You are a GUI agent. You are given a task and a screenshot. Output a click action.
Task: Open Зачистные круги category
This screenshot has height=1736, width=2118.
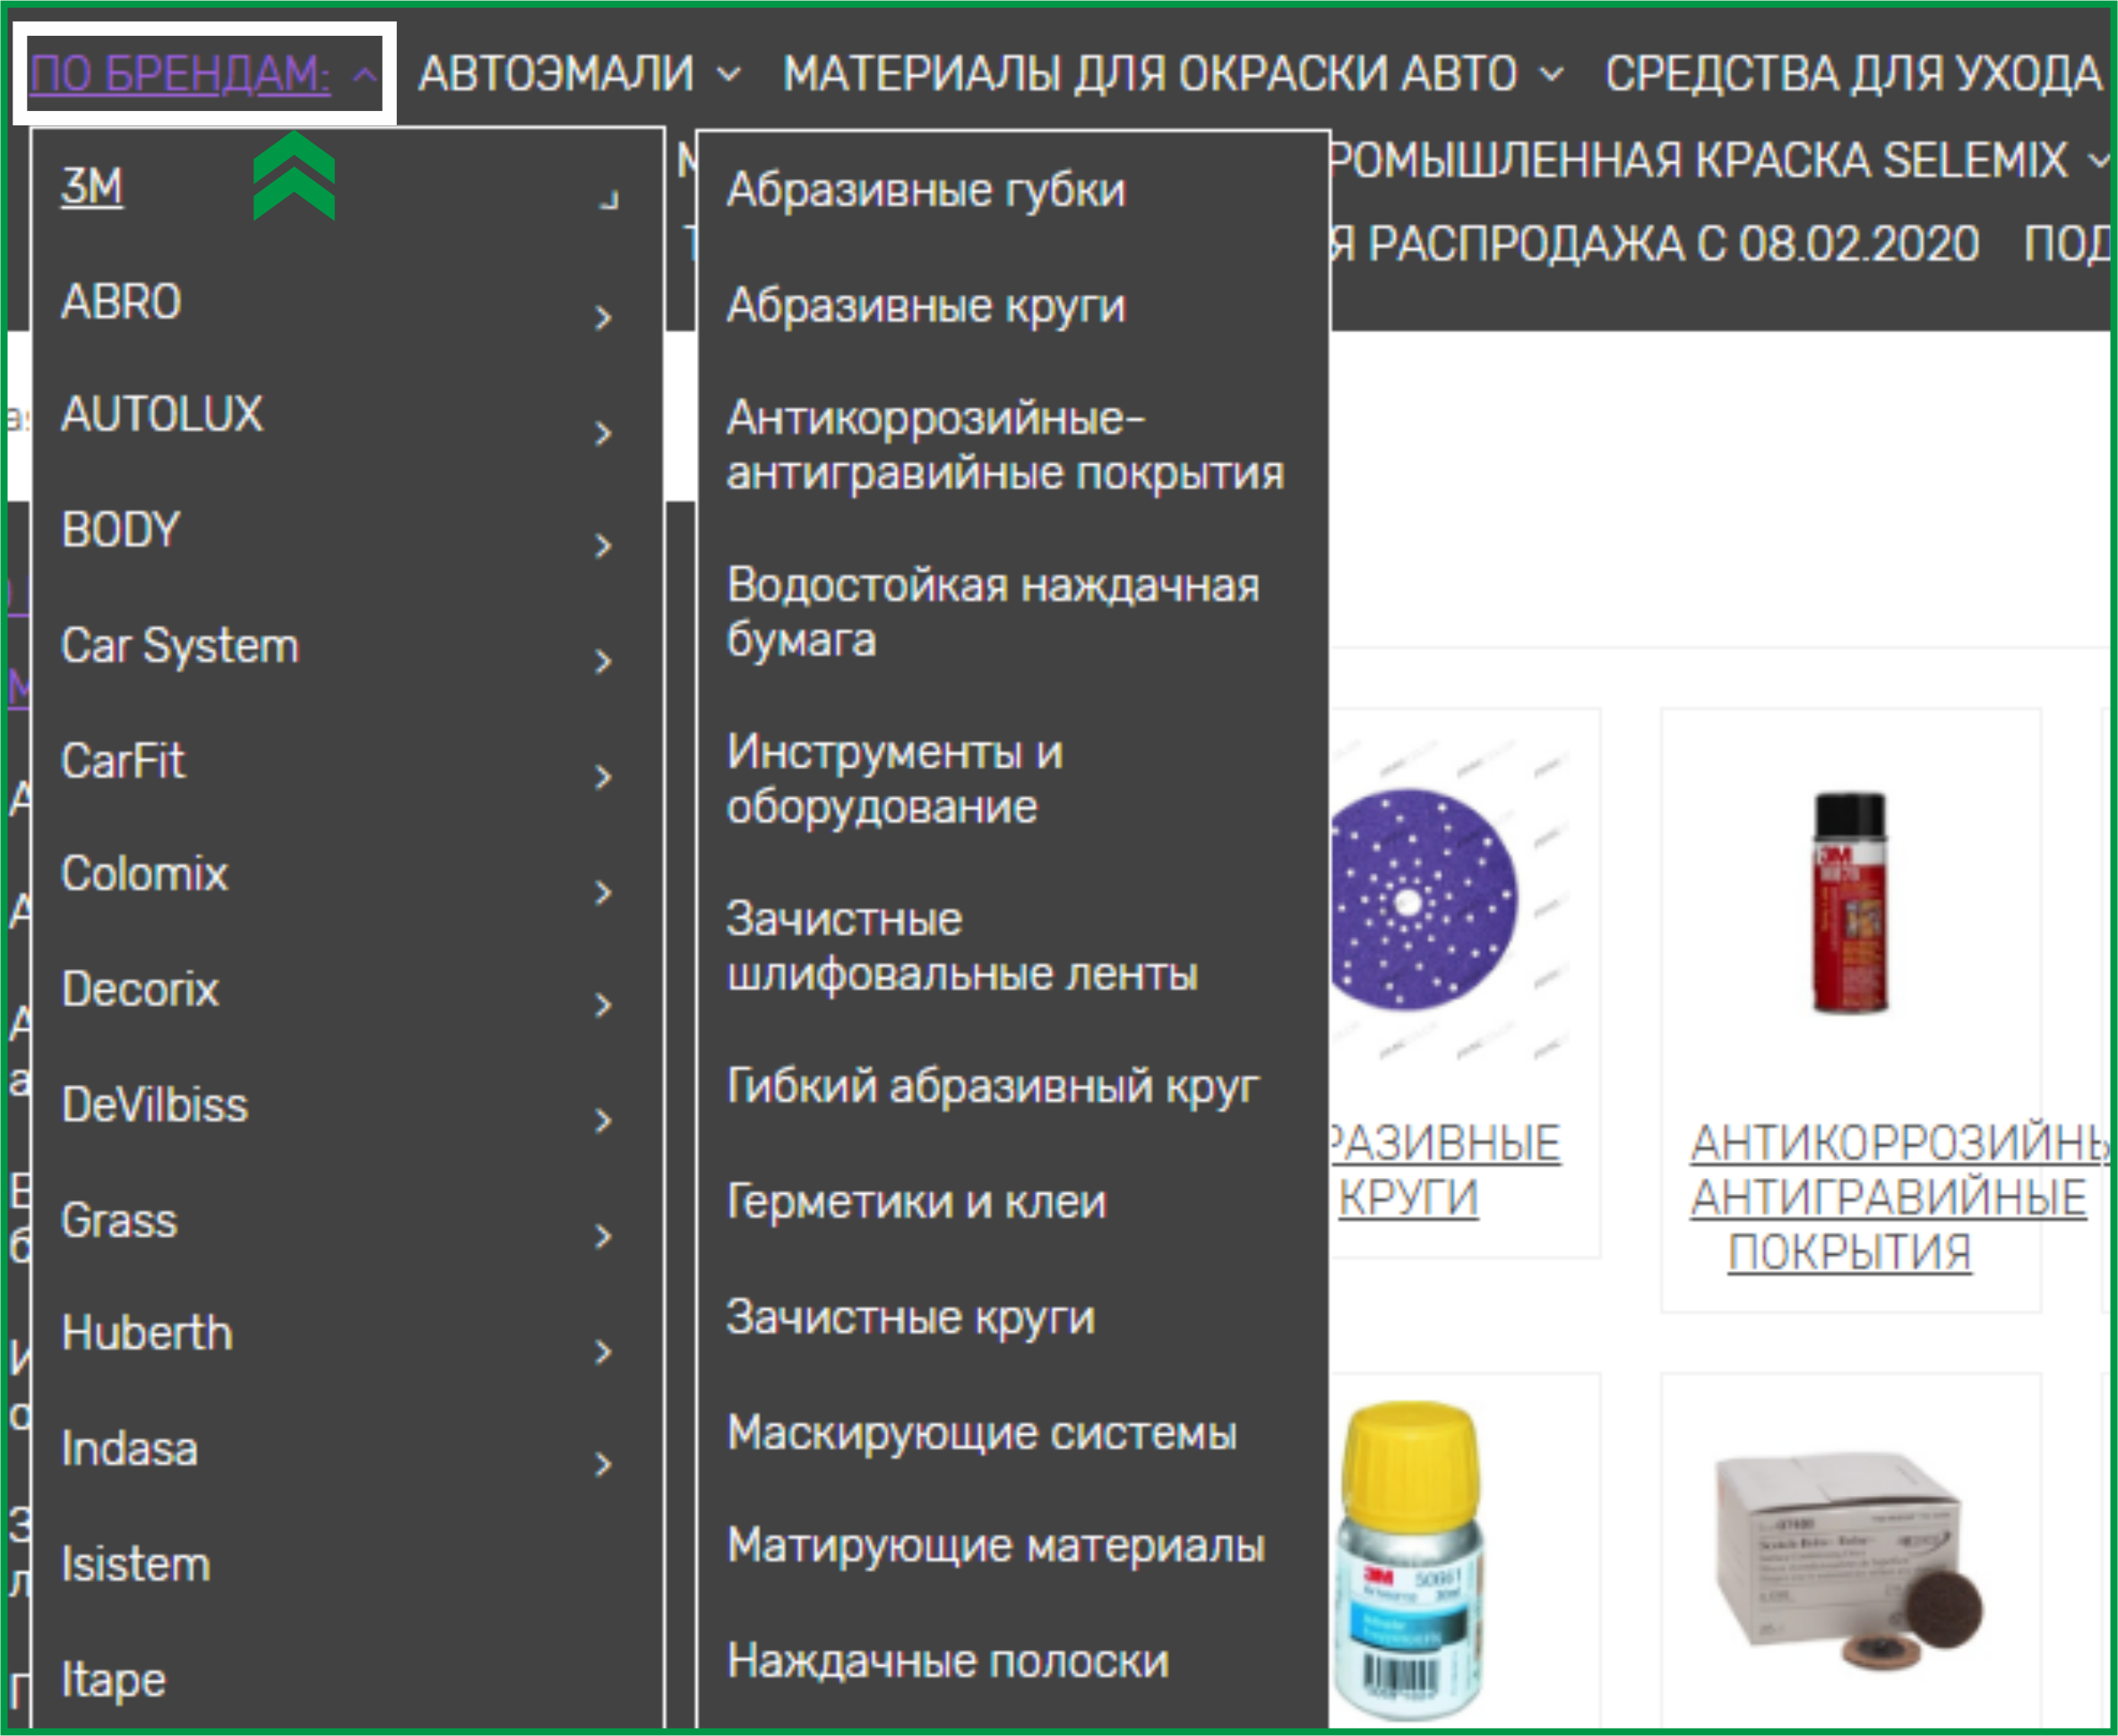(x=911, y=1318)
